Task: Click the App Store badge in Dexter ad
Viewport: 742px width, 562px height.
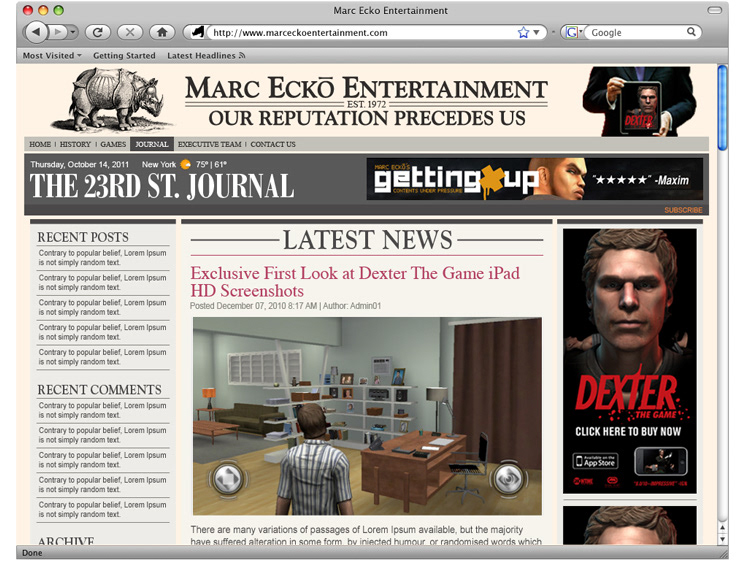Action: click(596, 461)
